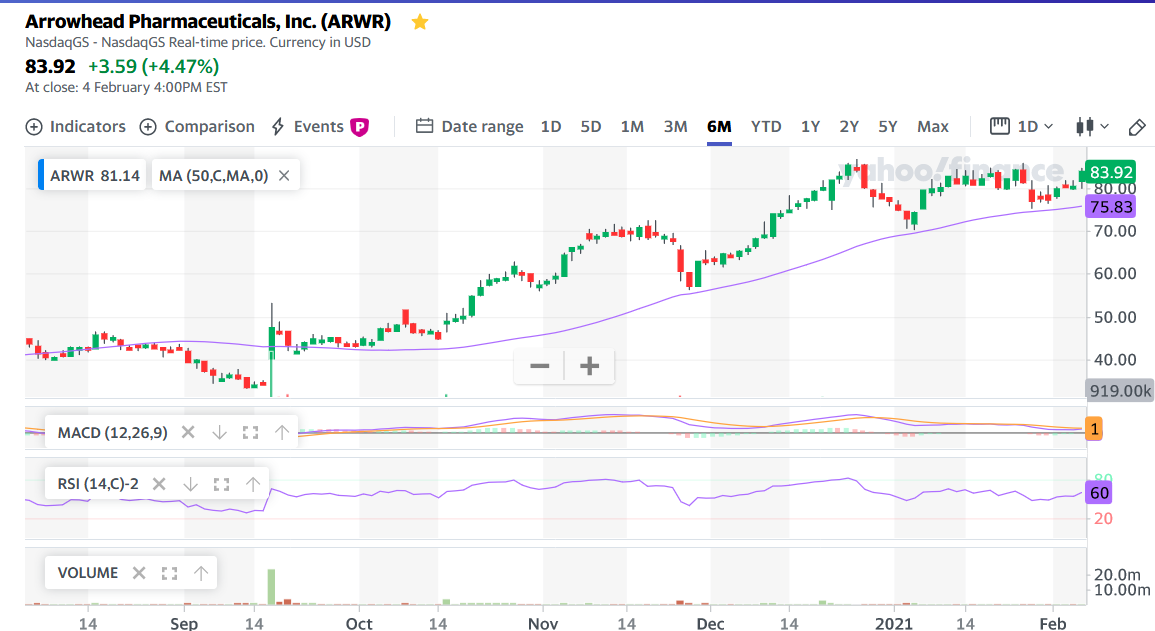
Task: Zoom in the chart with plus button
Action: 589,366
